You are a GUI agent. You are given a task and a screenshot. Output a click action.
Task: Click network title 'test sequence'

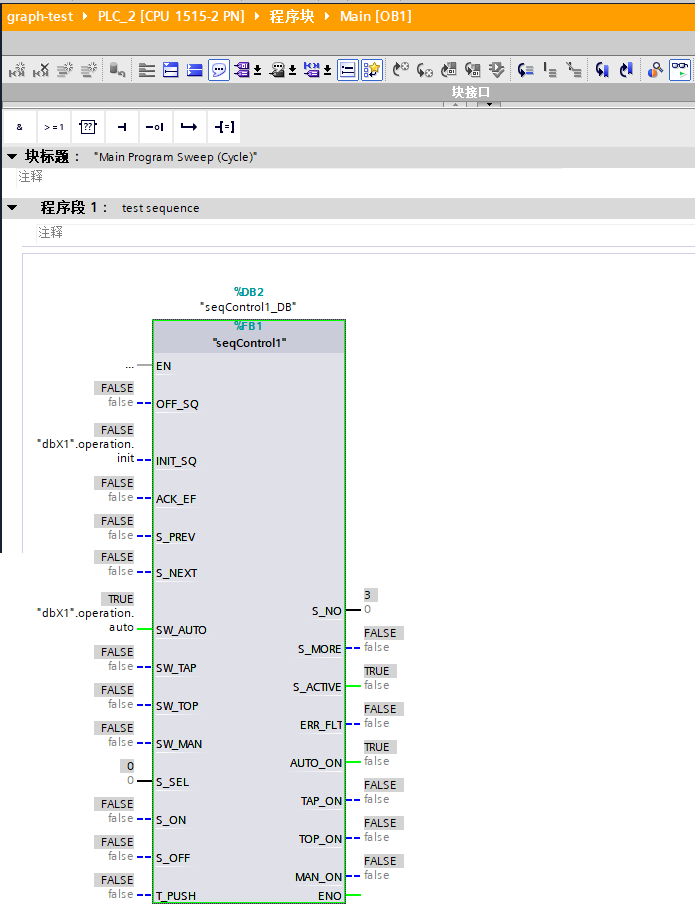point(161,208)
